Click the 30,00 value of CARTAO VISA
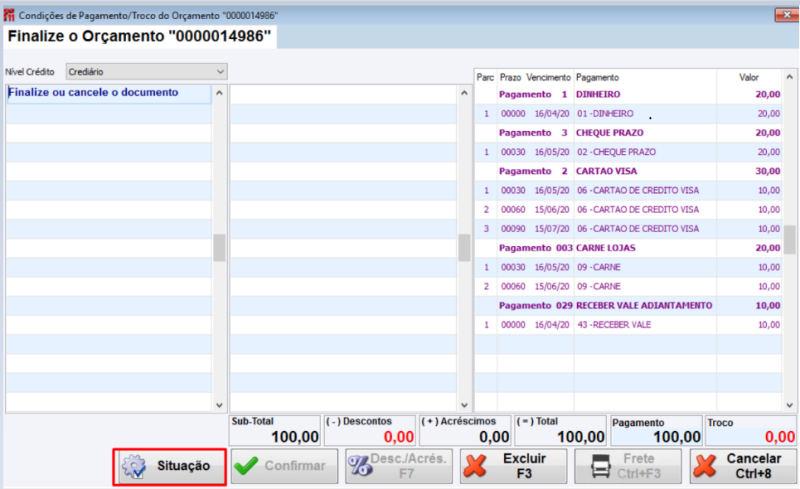The height and width of the screenshot is (489, 800). (x=767, y=171)
